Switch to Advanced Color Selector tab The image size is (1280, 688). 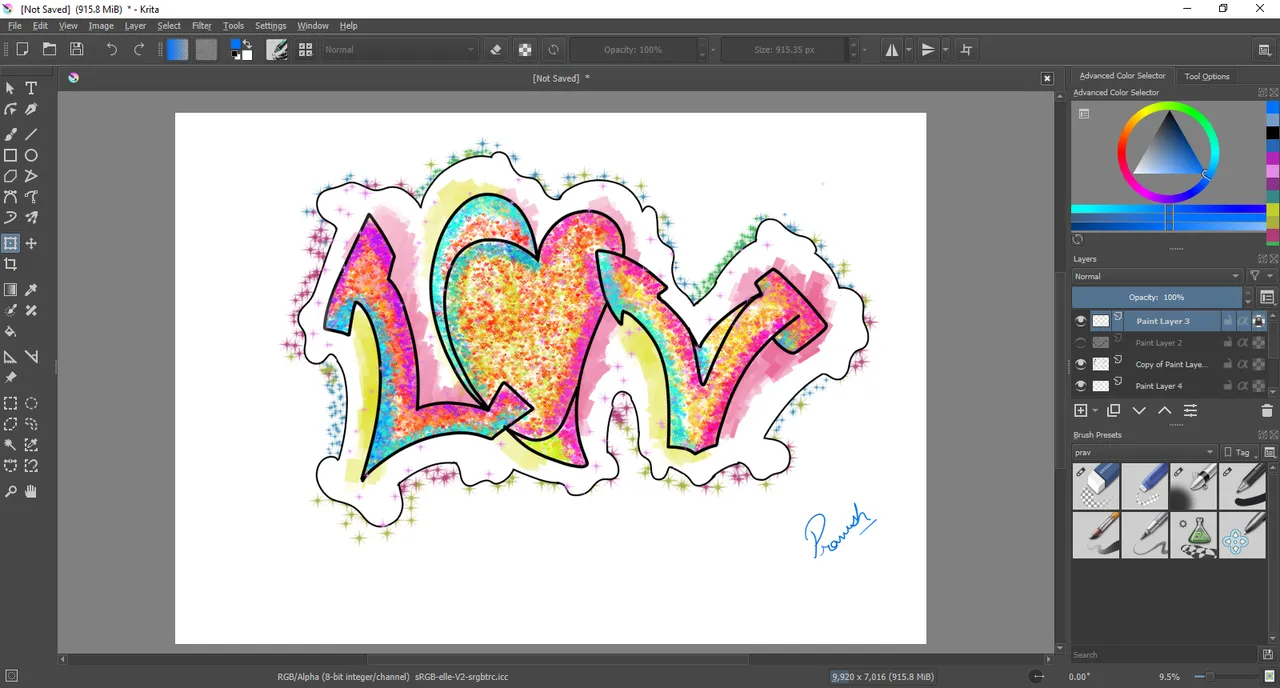point(1122,76)
